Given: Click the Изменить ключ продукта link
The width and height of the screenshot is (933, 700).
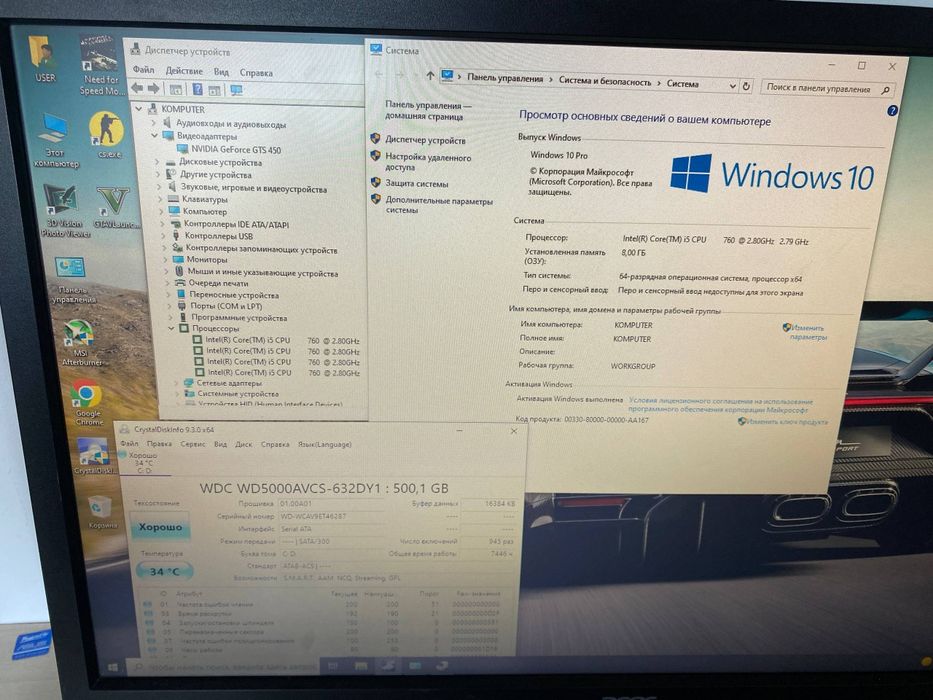Looking at the screenshot, I should coord(787,421).
